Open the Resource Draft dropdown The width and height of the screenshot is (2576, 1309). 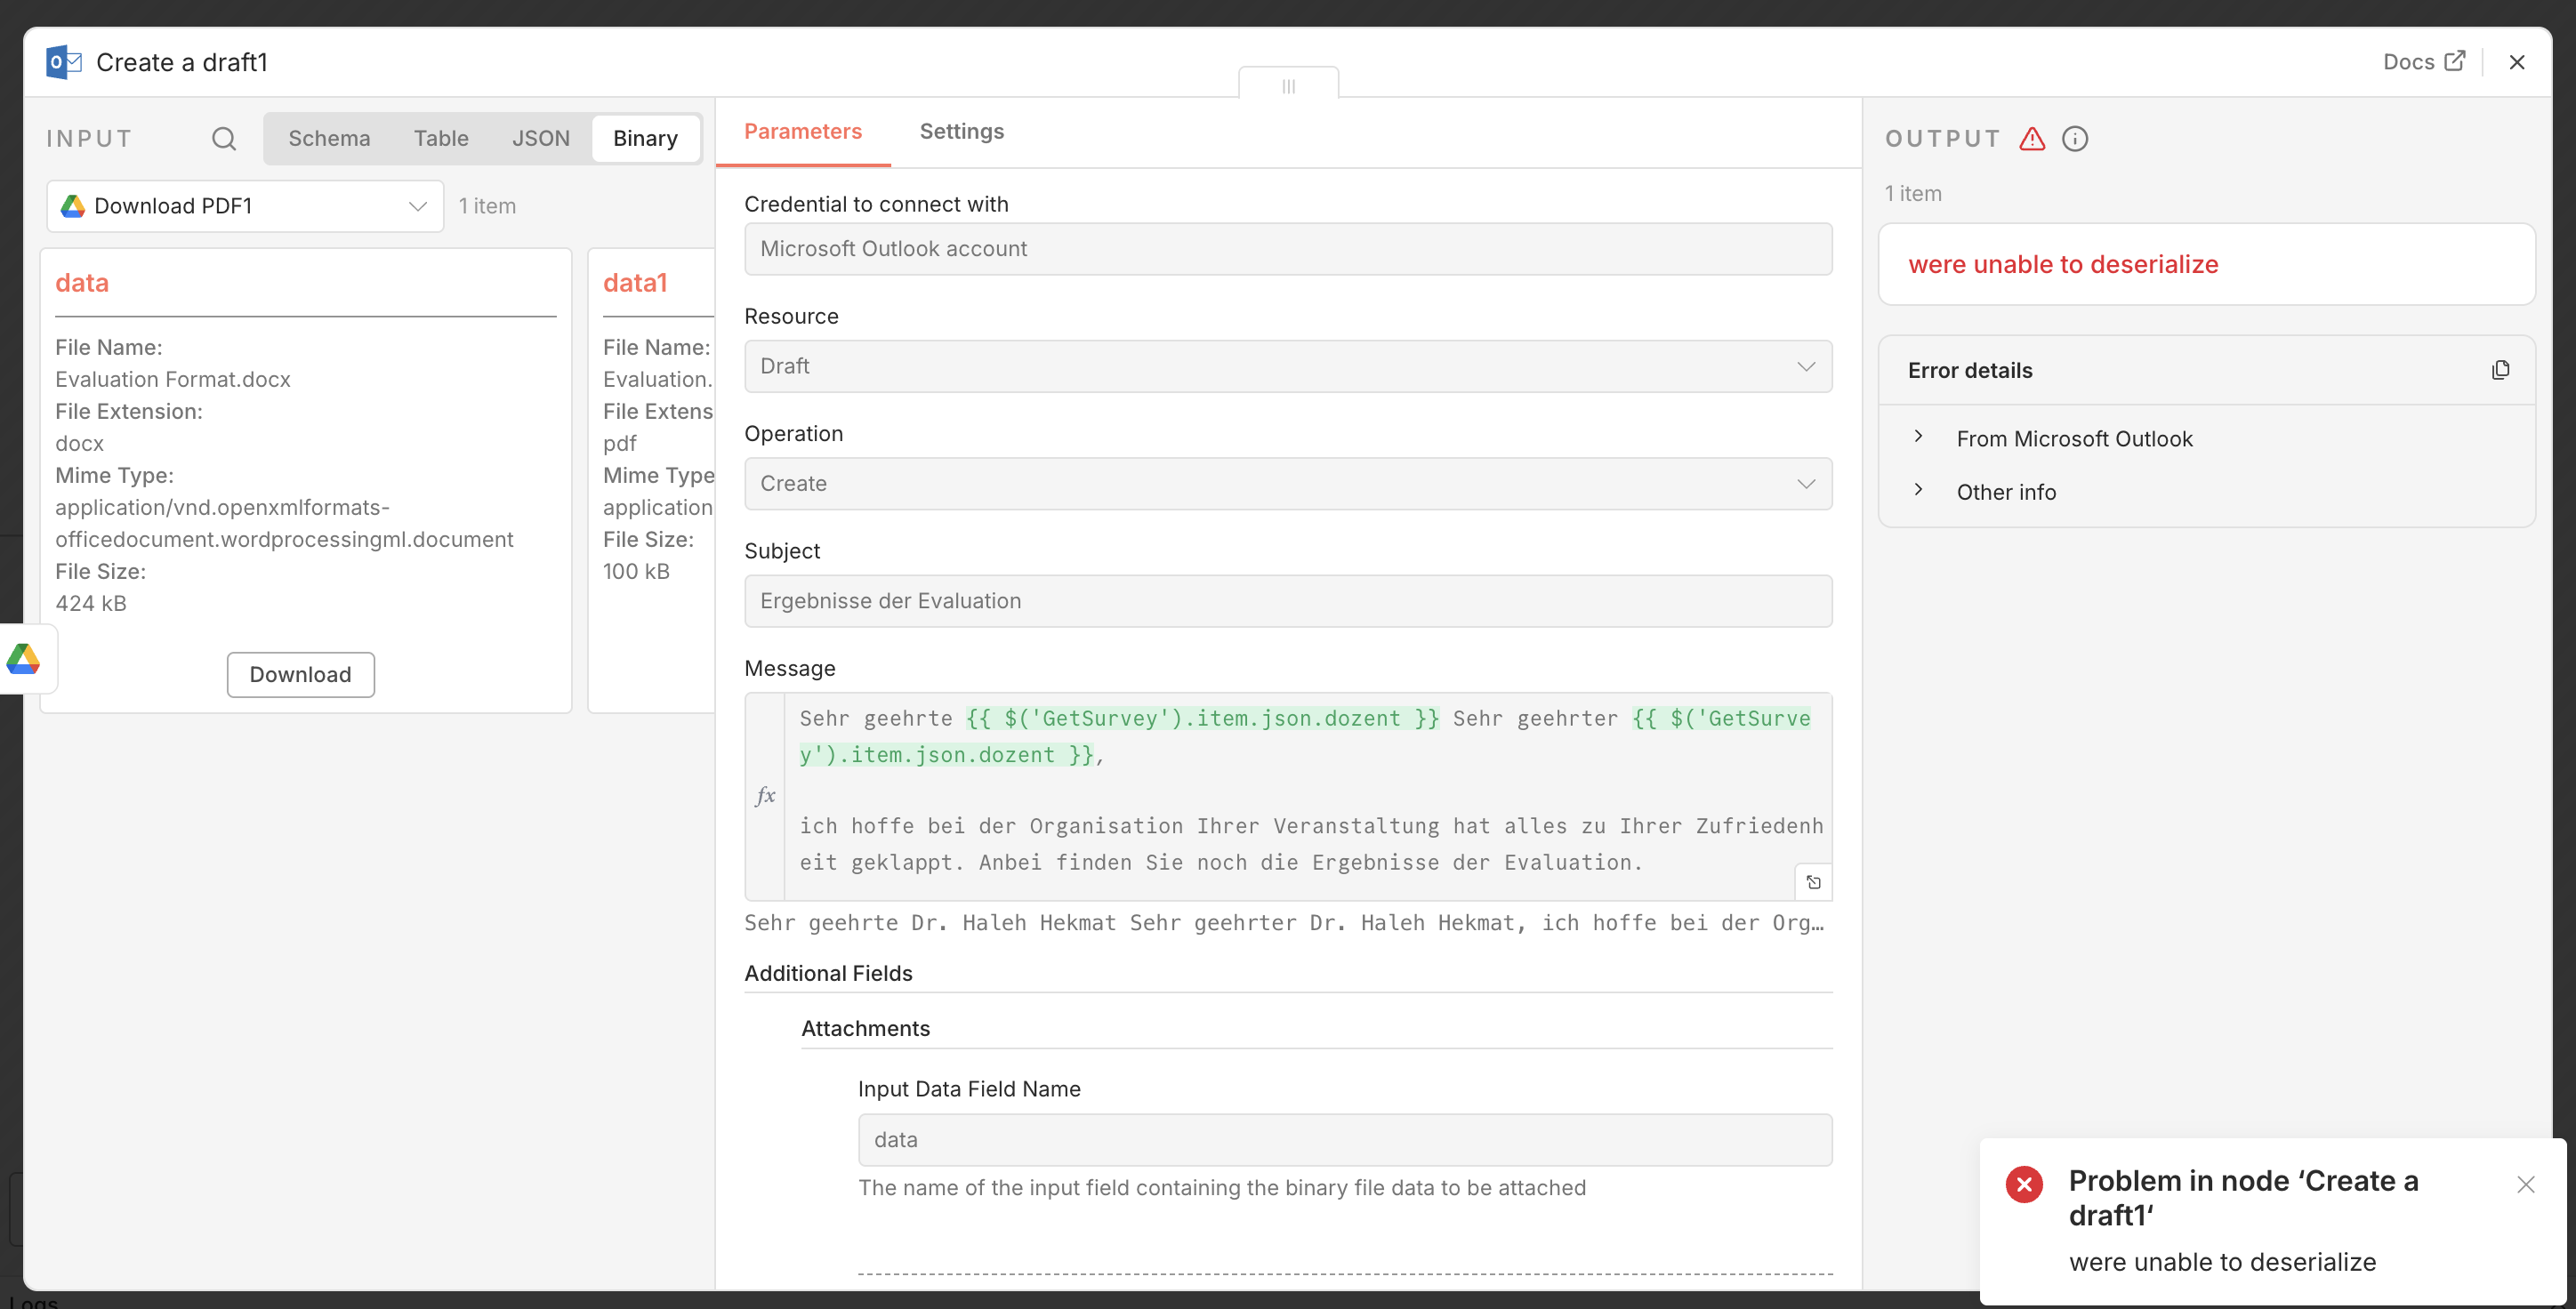tap(1287, 366)
